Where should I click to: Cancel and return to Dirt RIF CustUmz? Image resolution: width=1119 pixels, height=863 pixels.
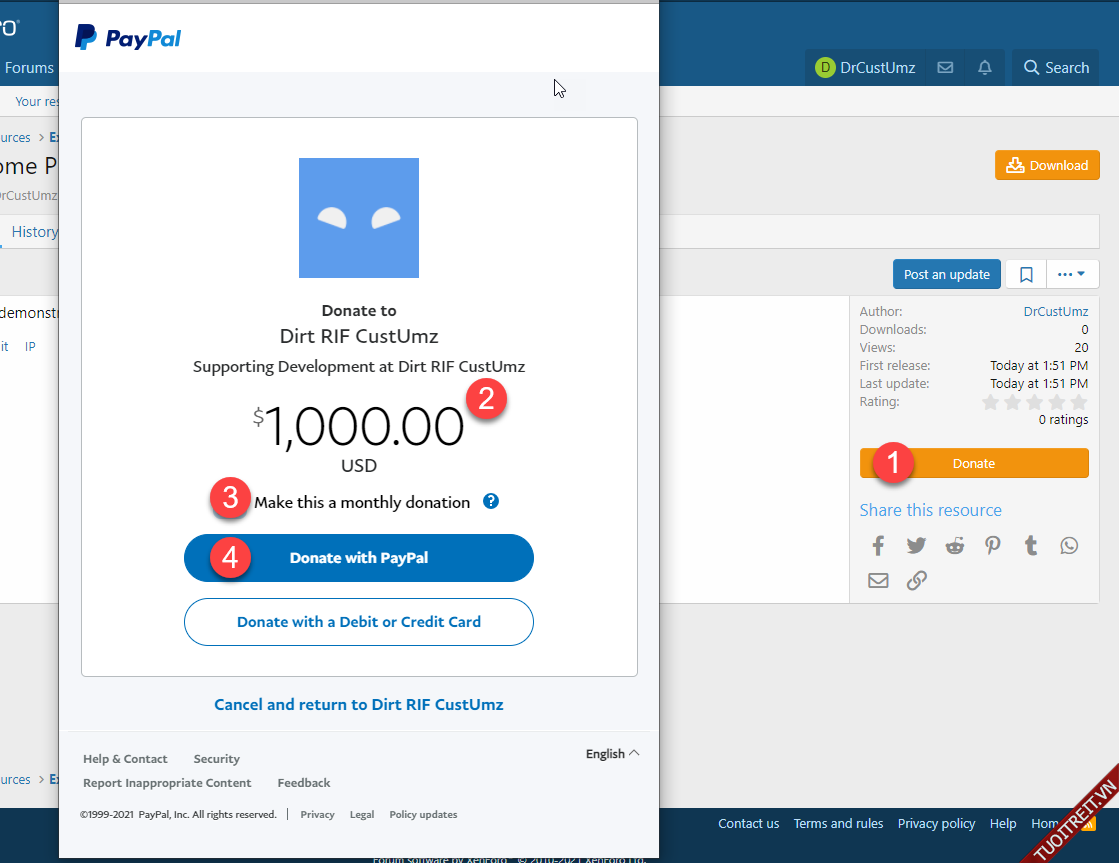pos(359,705)
